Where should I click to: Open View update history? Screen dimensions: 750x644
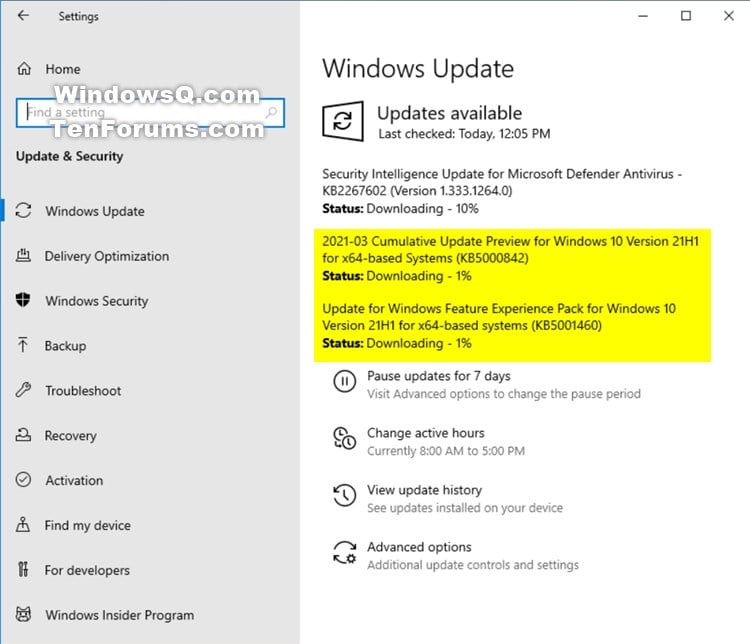424,490
